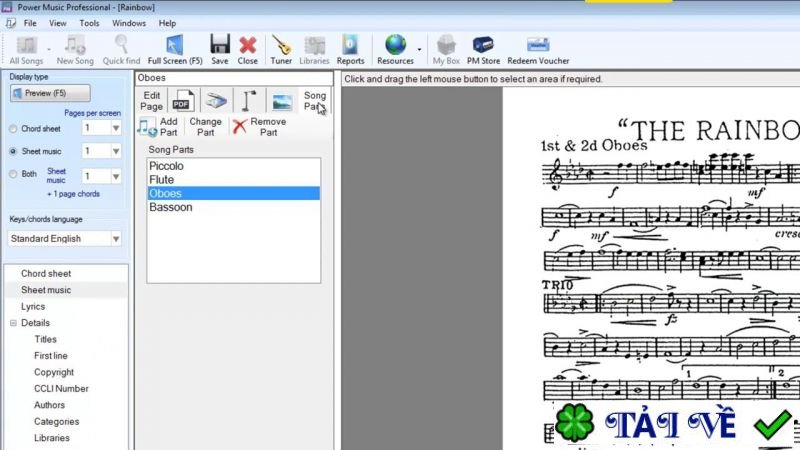Collapse the Details tree node

pos(13,323)
